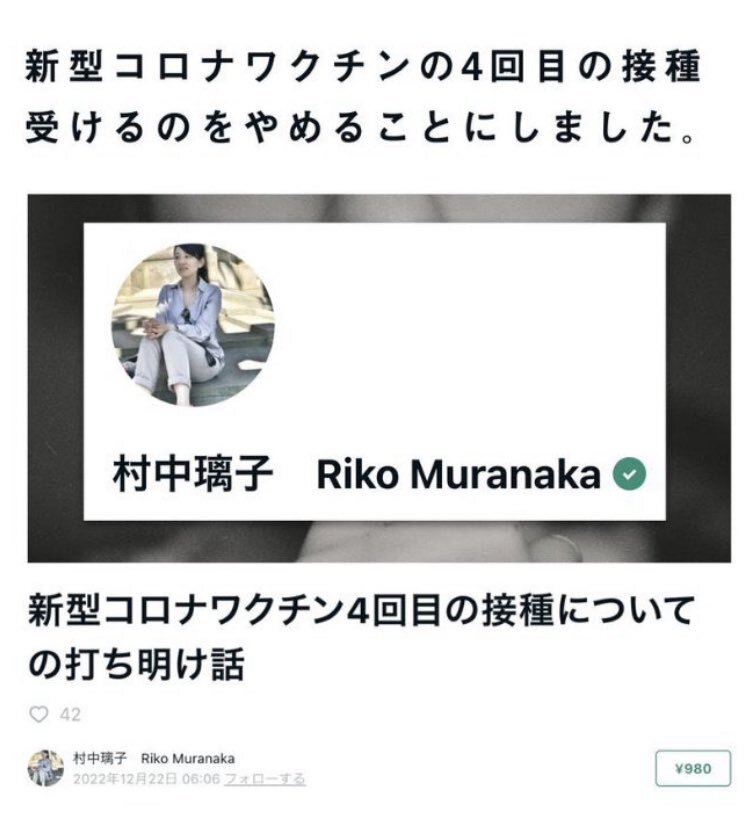Click the large 村中璃子 name in the card
Image resolution: width=750 pixels, height=826 pixels.
pyautogui.click(x=193, y=474)
